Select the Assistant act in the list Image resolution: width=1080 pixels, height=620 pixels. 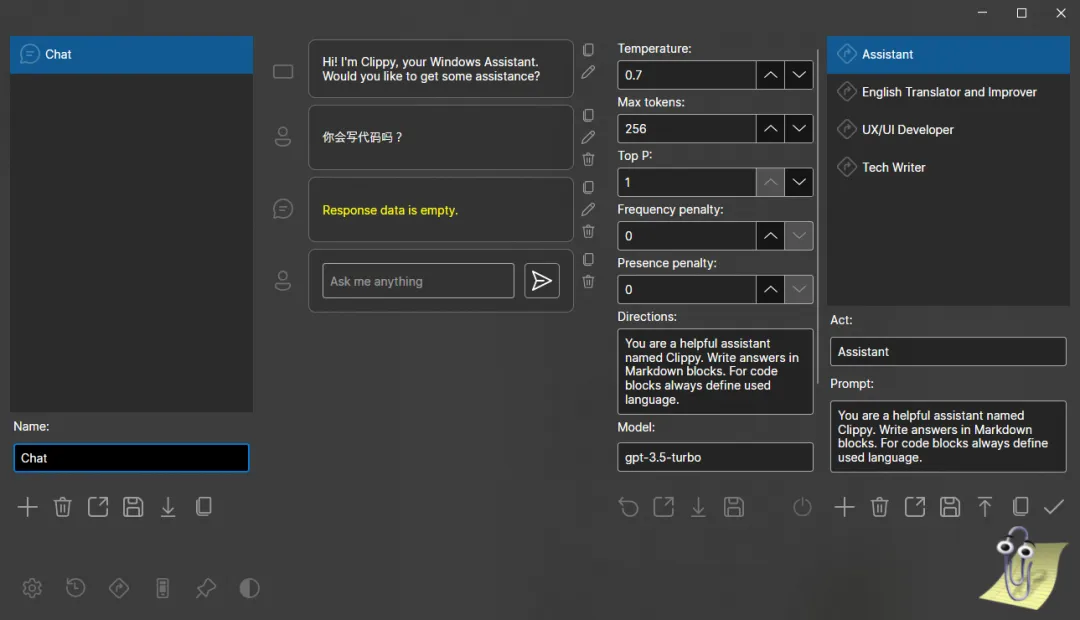click(x=948, y=54)
